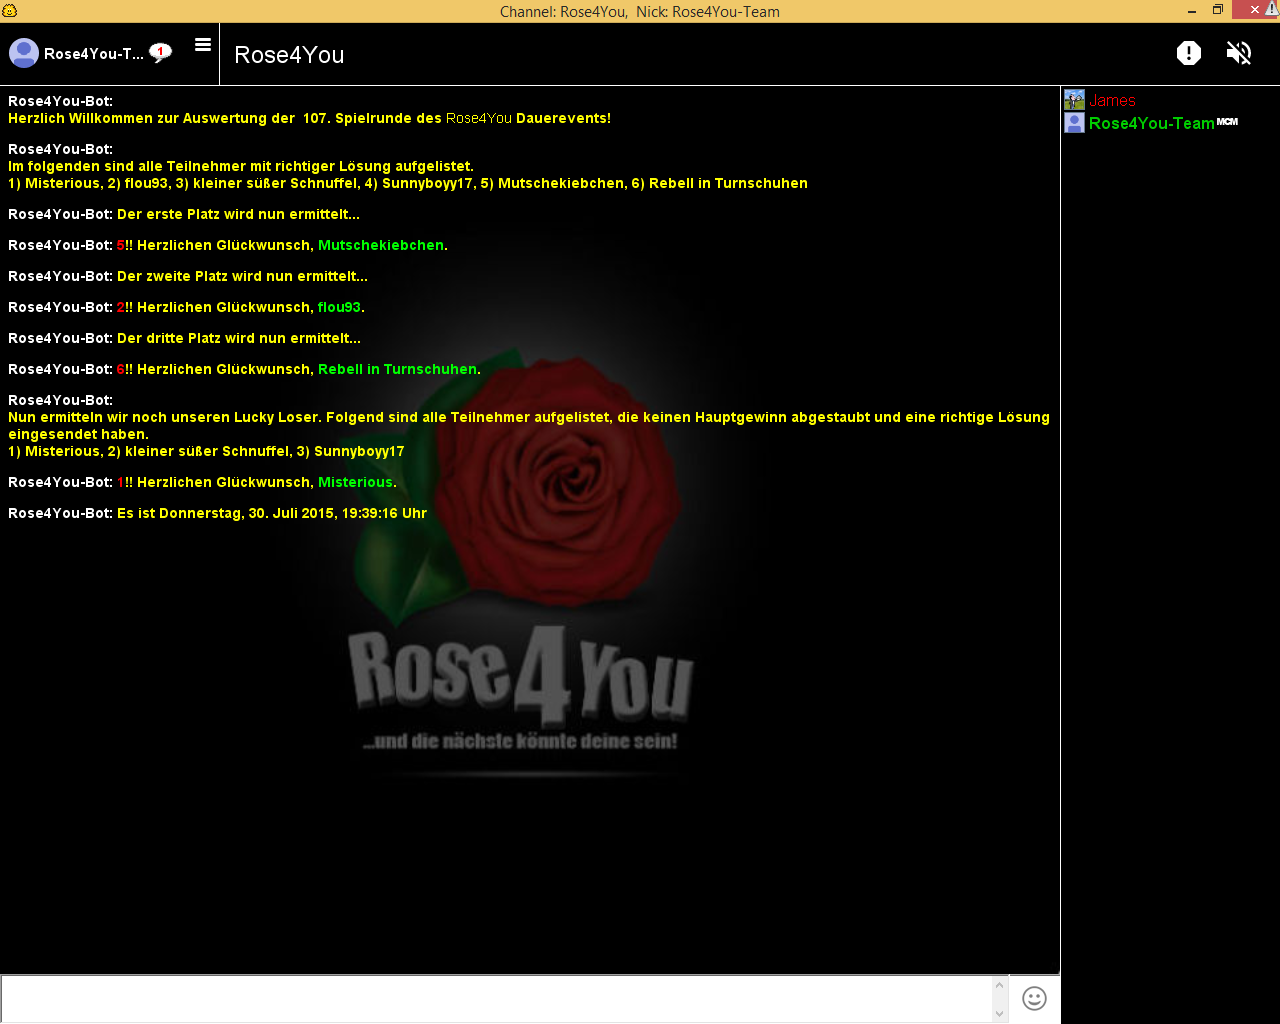Image resolution: width=1280 pixels, height=1024 pixels.
Task: Click Rose4You-Team avatar in user list
Action: tap(1074, 123)
